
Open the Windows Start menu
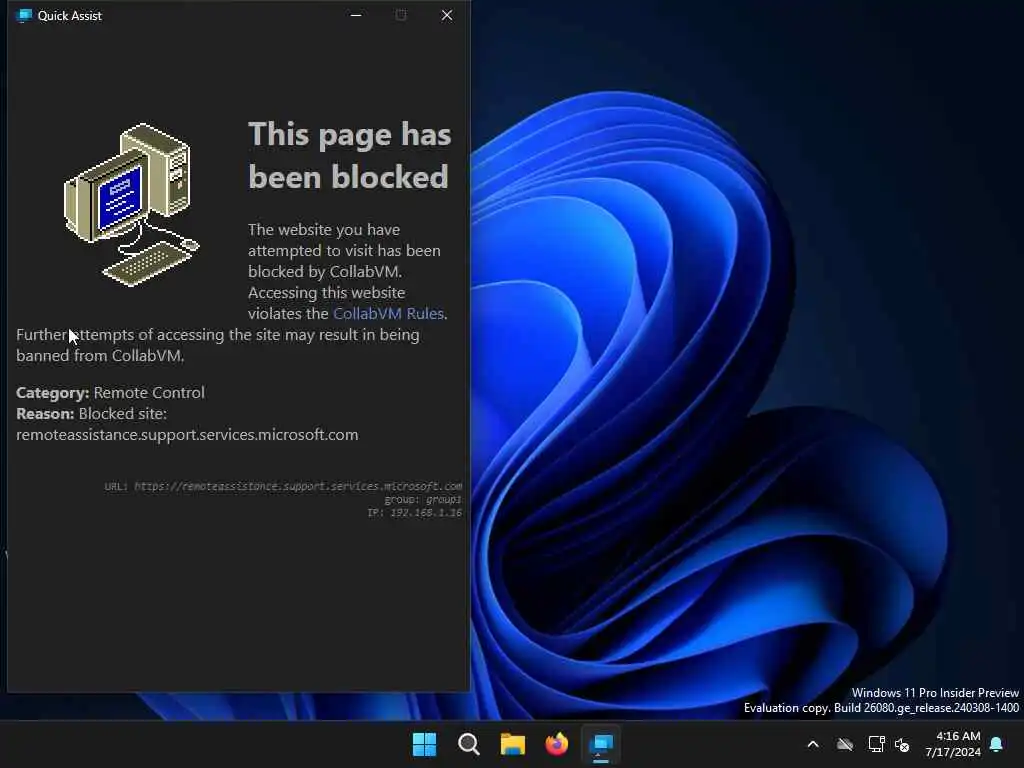point(424,744)
